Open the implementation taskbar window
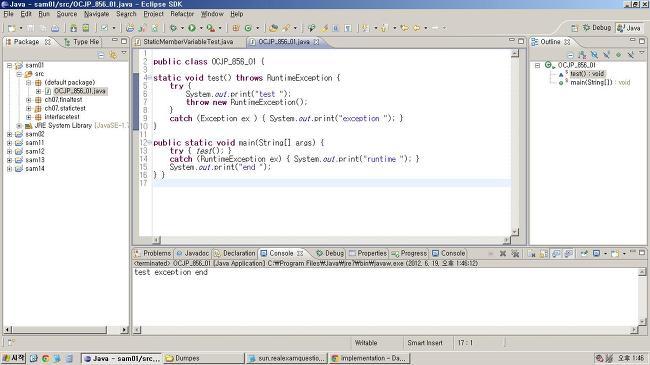 (370, 358)
